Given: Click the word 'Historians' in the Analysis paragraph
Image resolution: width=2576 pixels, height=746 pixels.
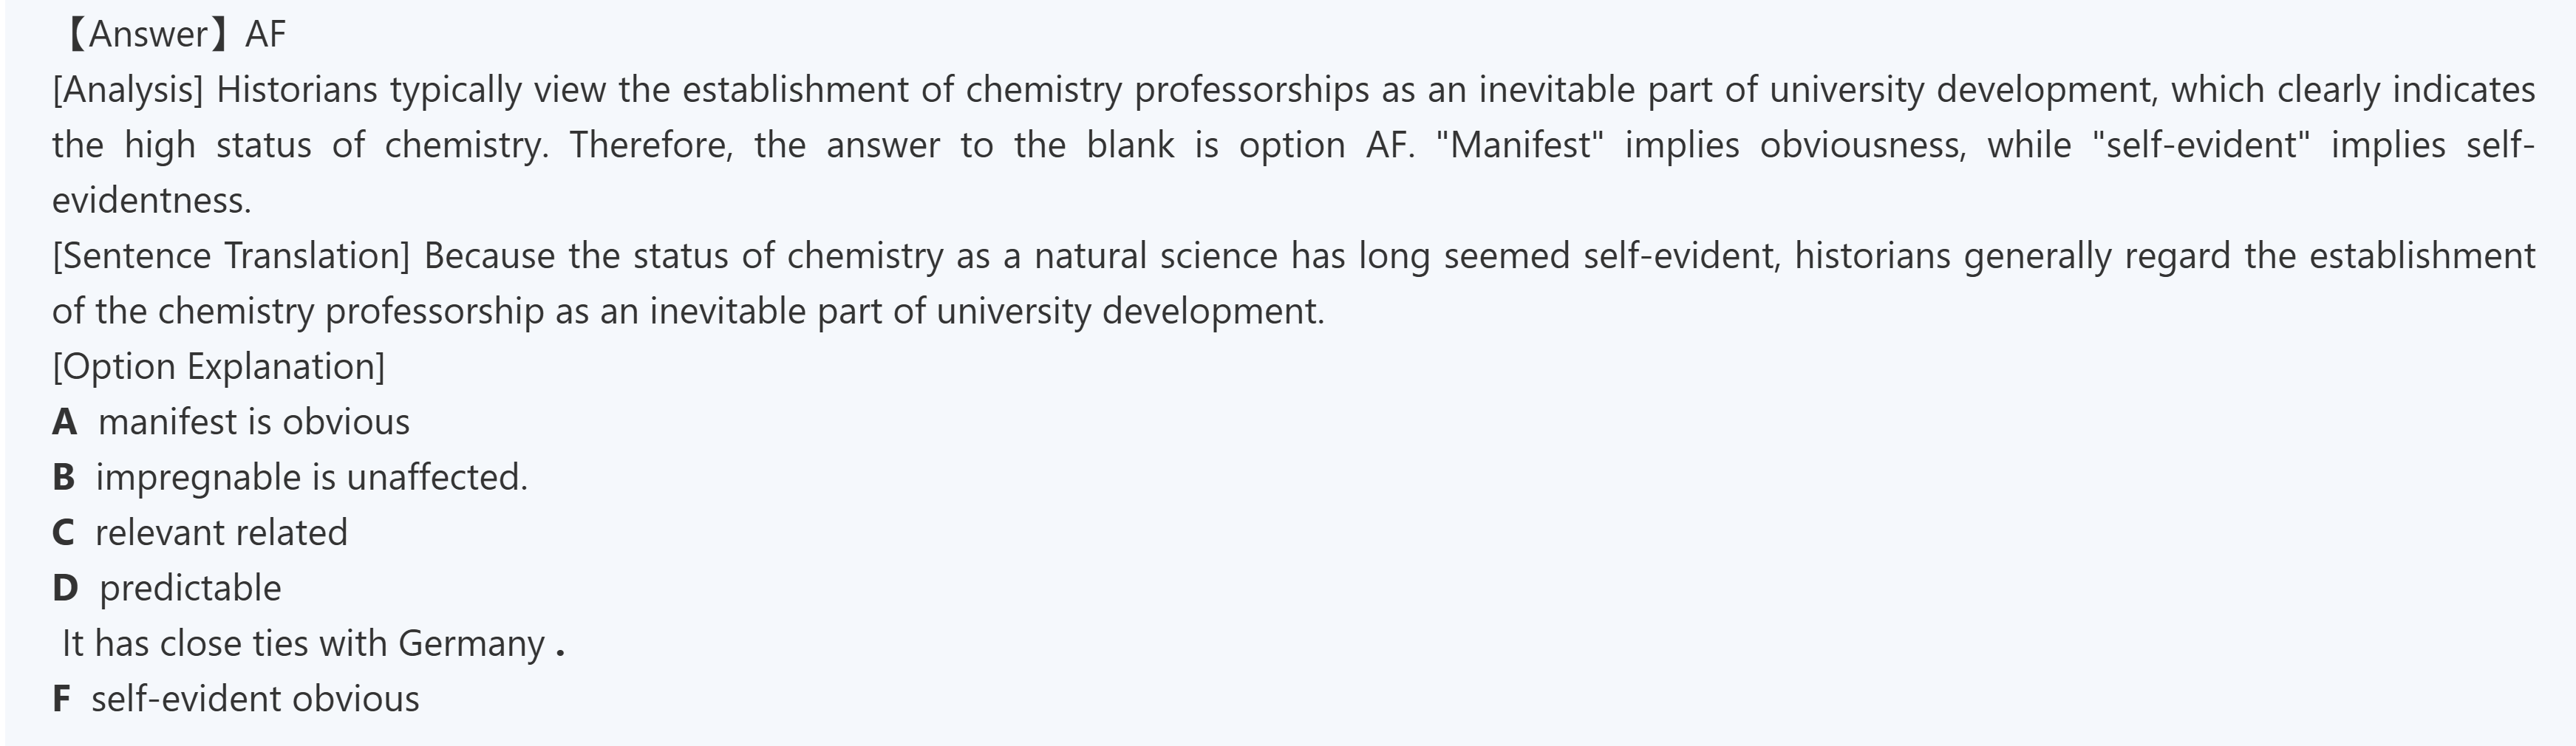Looking at the screenshot, I should pyautogui.click(x=297, y=90).
